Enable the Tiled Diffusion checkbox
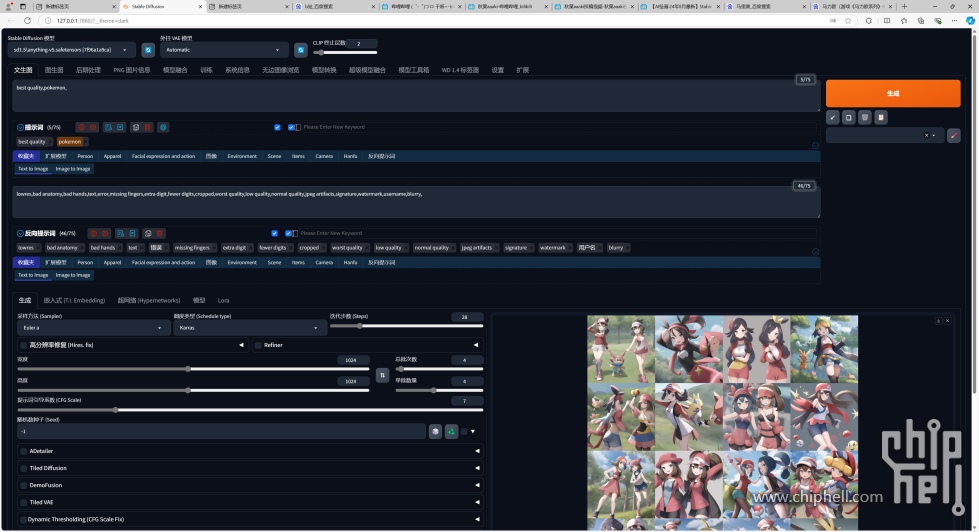The width and height of the screenshot is (979, 532). pos(24,468)
